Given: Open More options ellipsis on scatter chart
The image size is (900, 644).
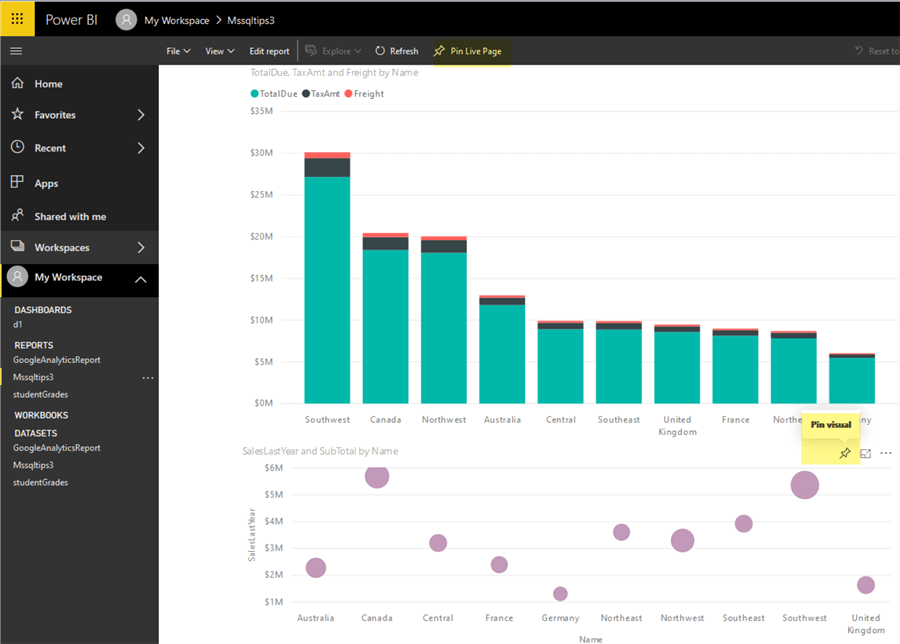Looking at the screenshot, I should (x=886, y=454).
